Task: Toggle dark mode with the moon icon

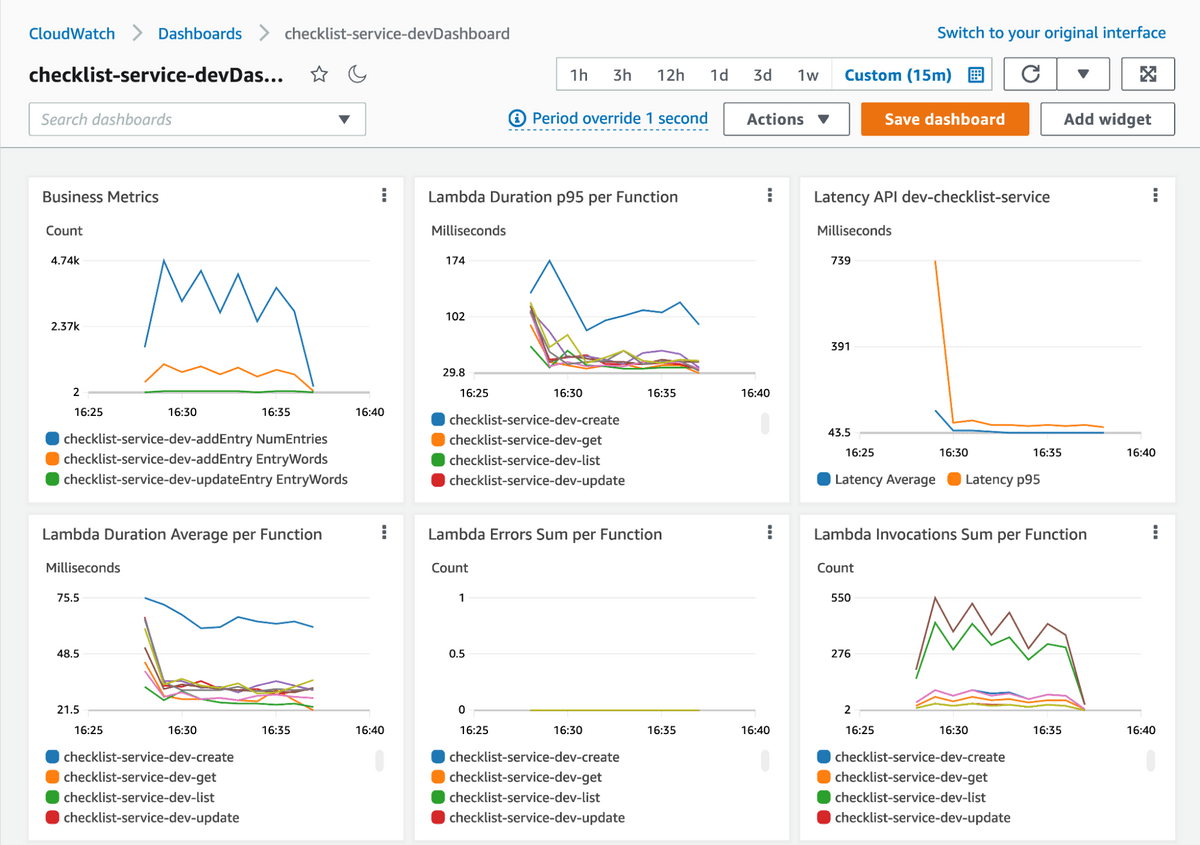Action: click(x=357, y=74)
